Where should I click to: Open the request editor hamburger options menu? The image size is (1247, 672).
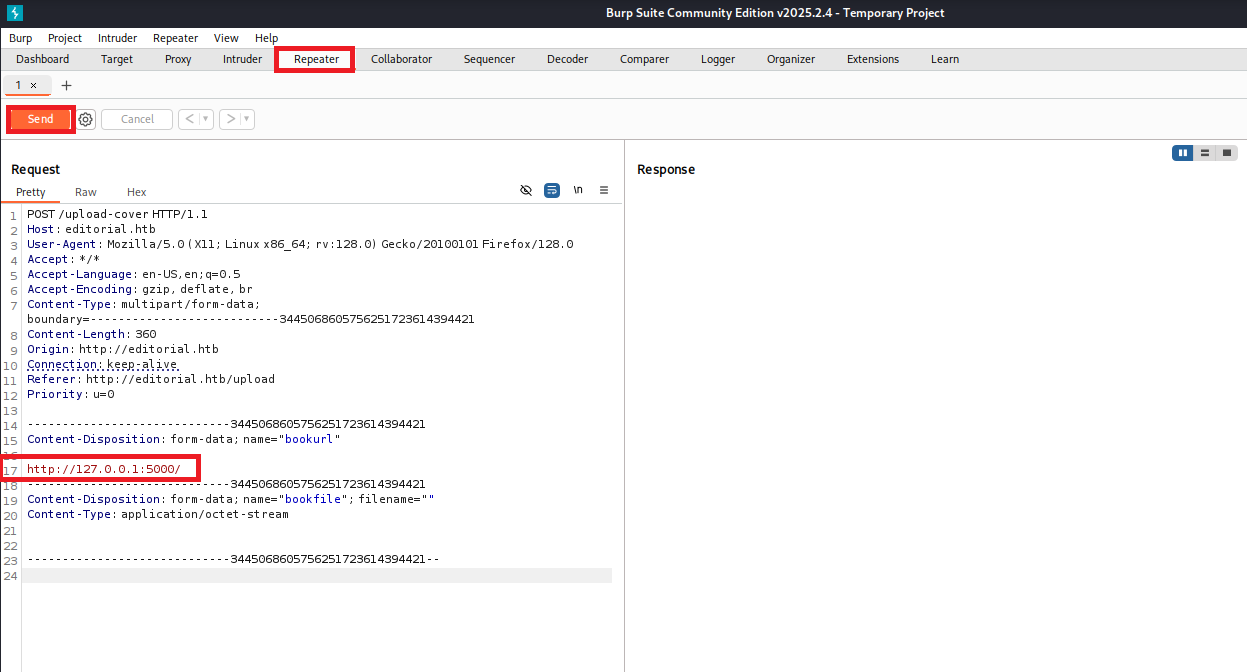(604, 190)
